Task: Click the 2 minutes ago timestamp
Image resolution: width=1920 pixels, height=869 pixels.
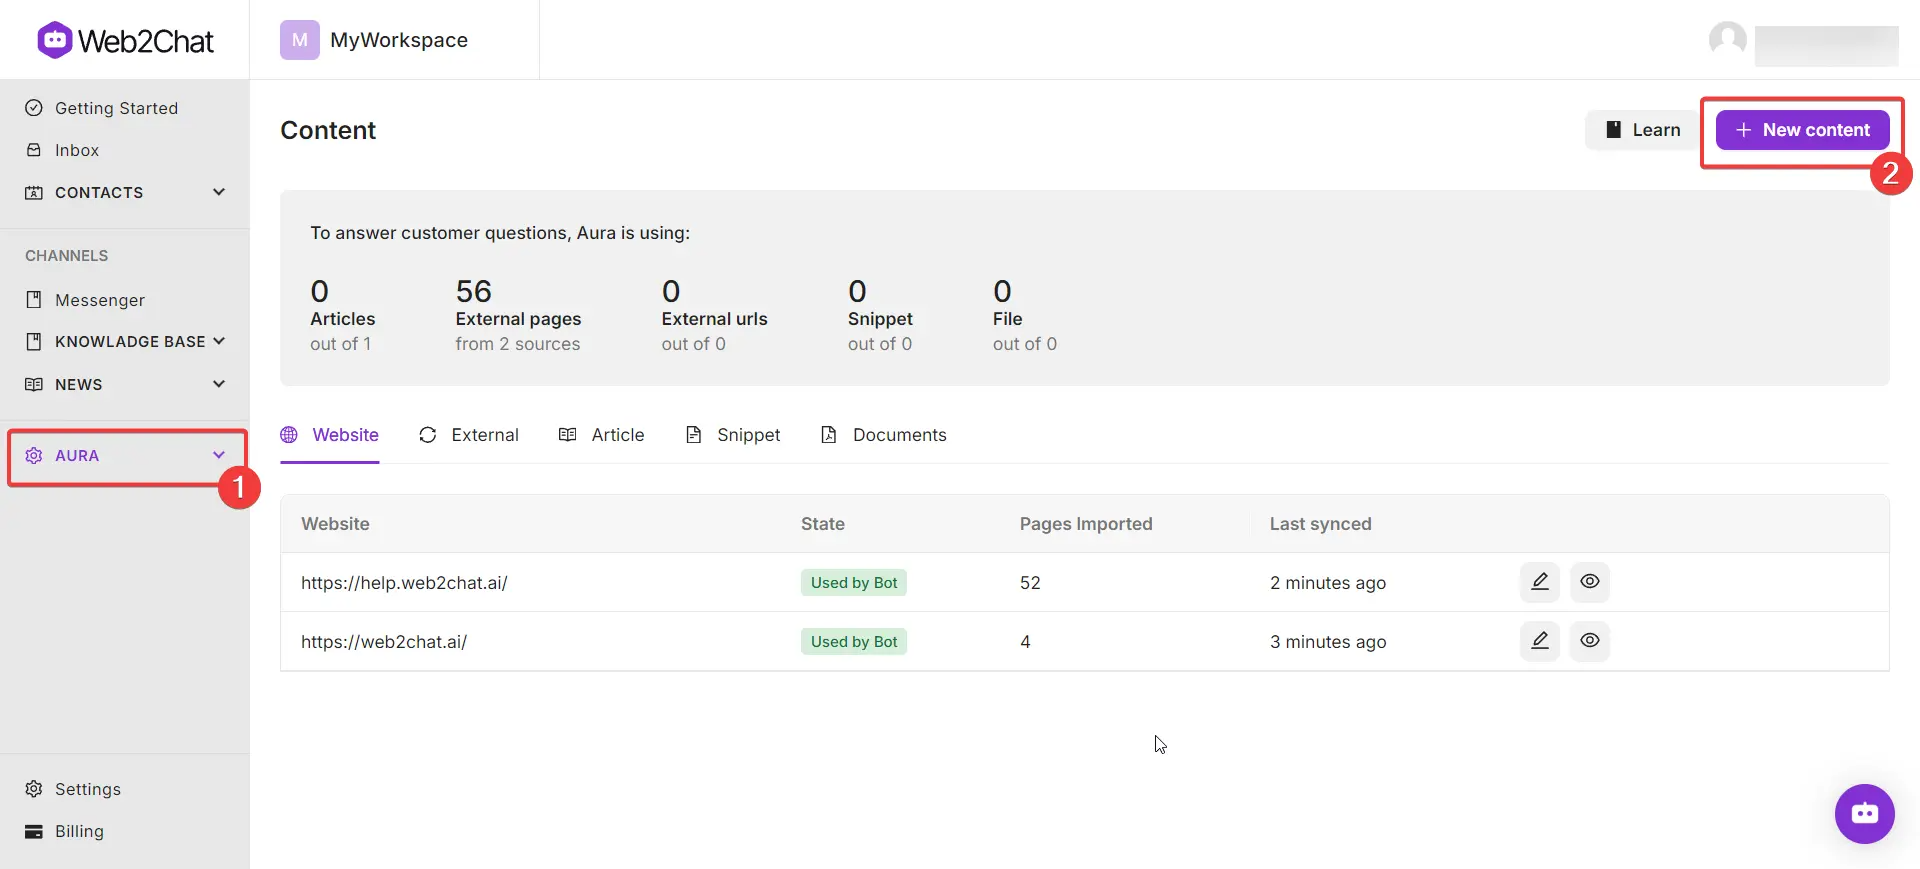Action: (1328, 583)
